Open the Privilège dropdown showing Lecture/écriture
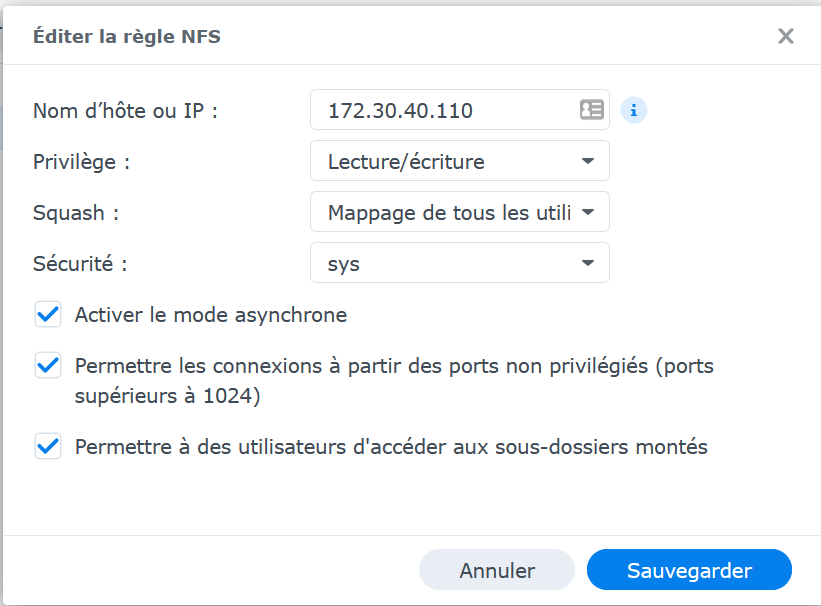 click(459, 161)
